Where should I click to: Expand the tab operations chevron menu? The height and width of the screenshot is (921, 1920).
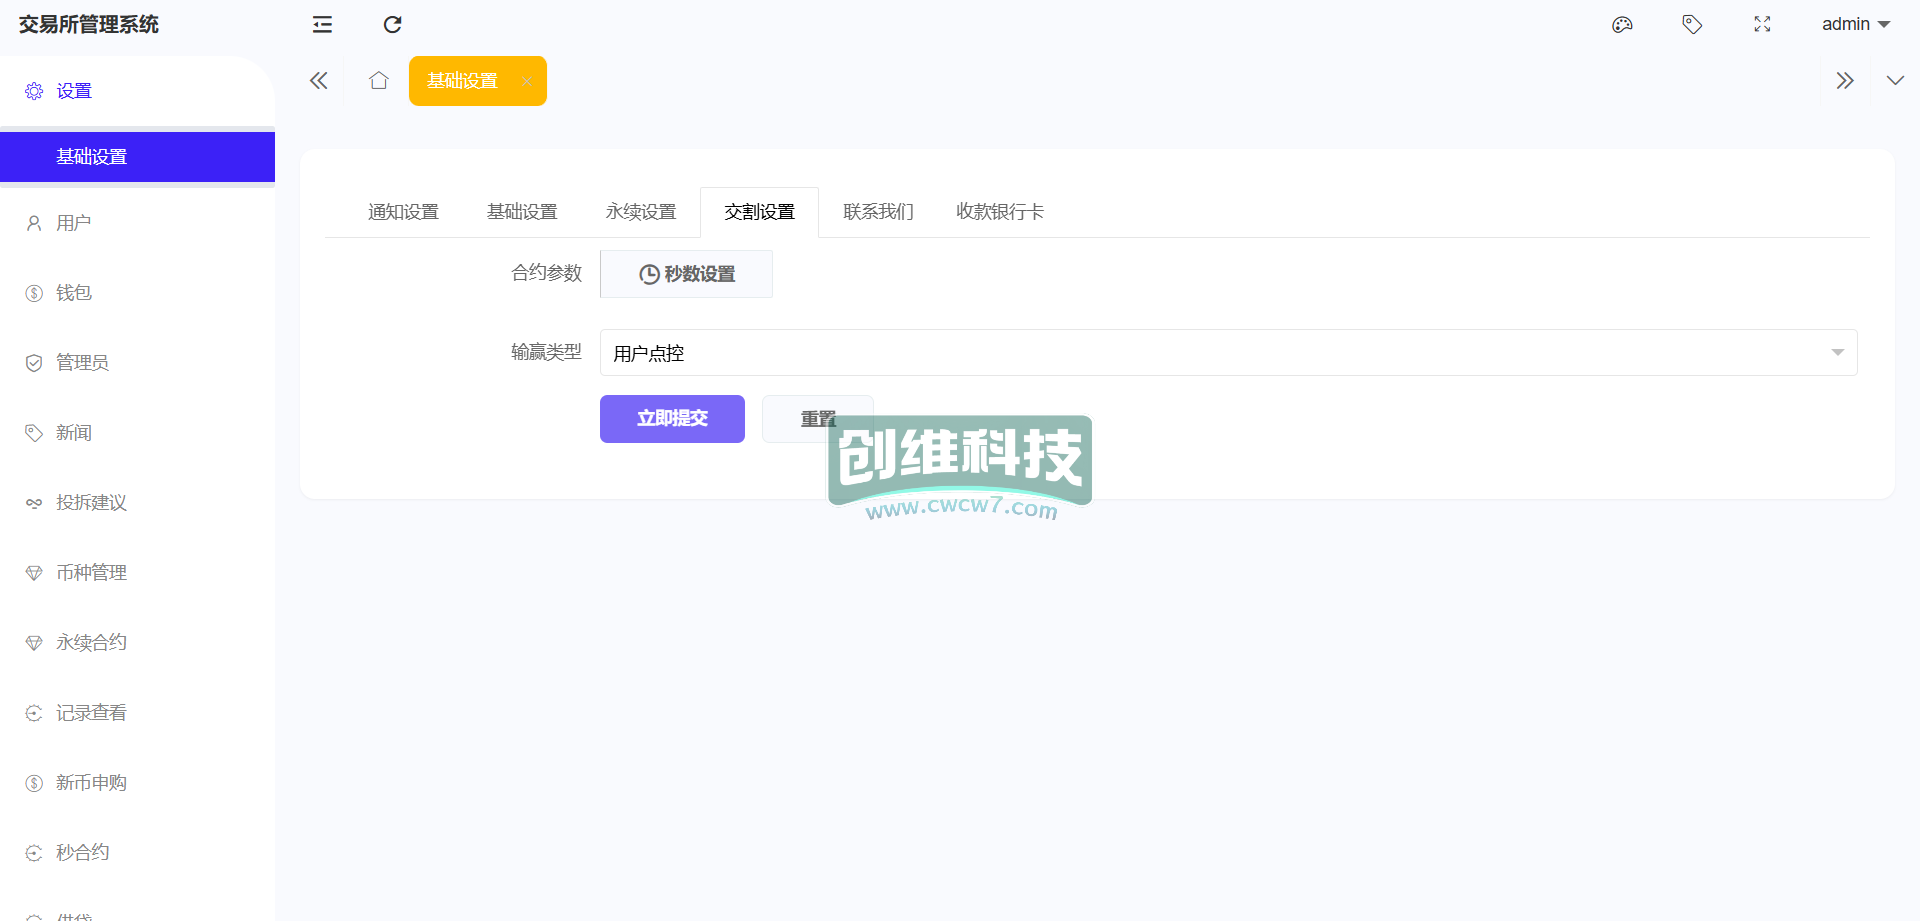pos(1894,81)
